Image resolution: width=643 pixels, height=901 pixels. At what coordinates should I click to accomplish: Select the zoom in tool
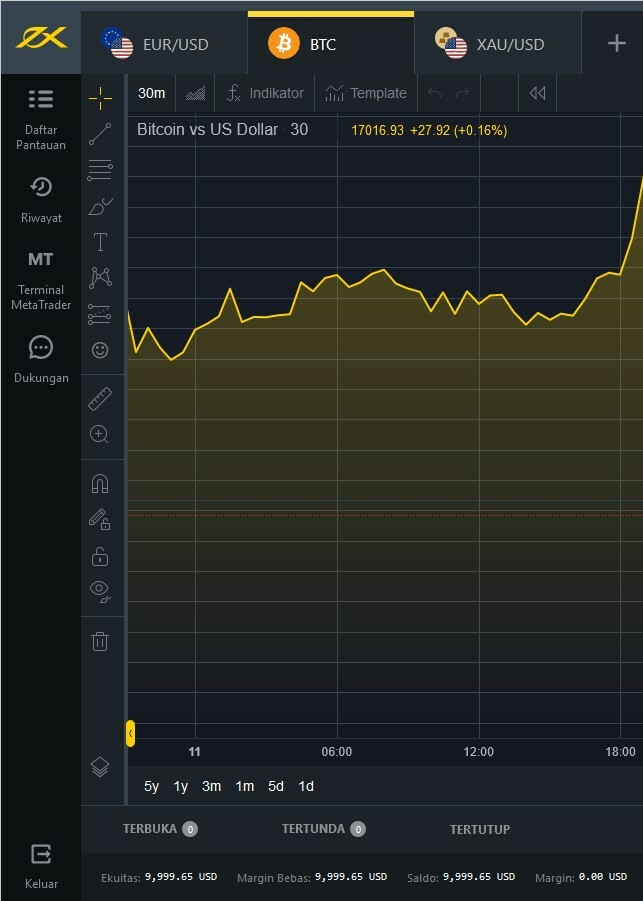click(x=99, y=434)
